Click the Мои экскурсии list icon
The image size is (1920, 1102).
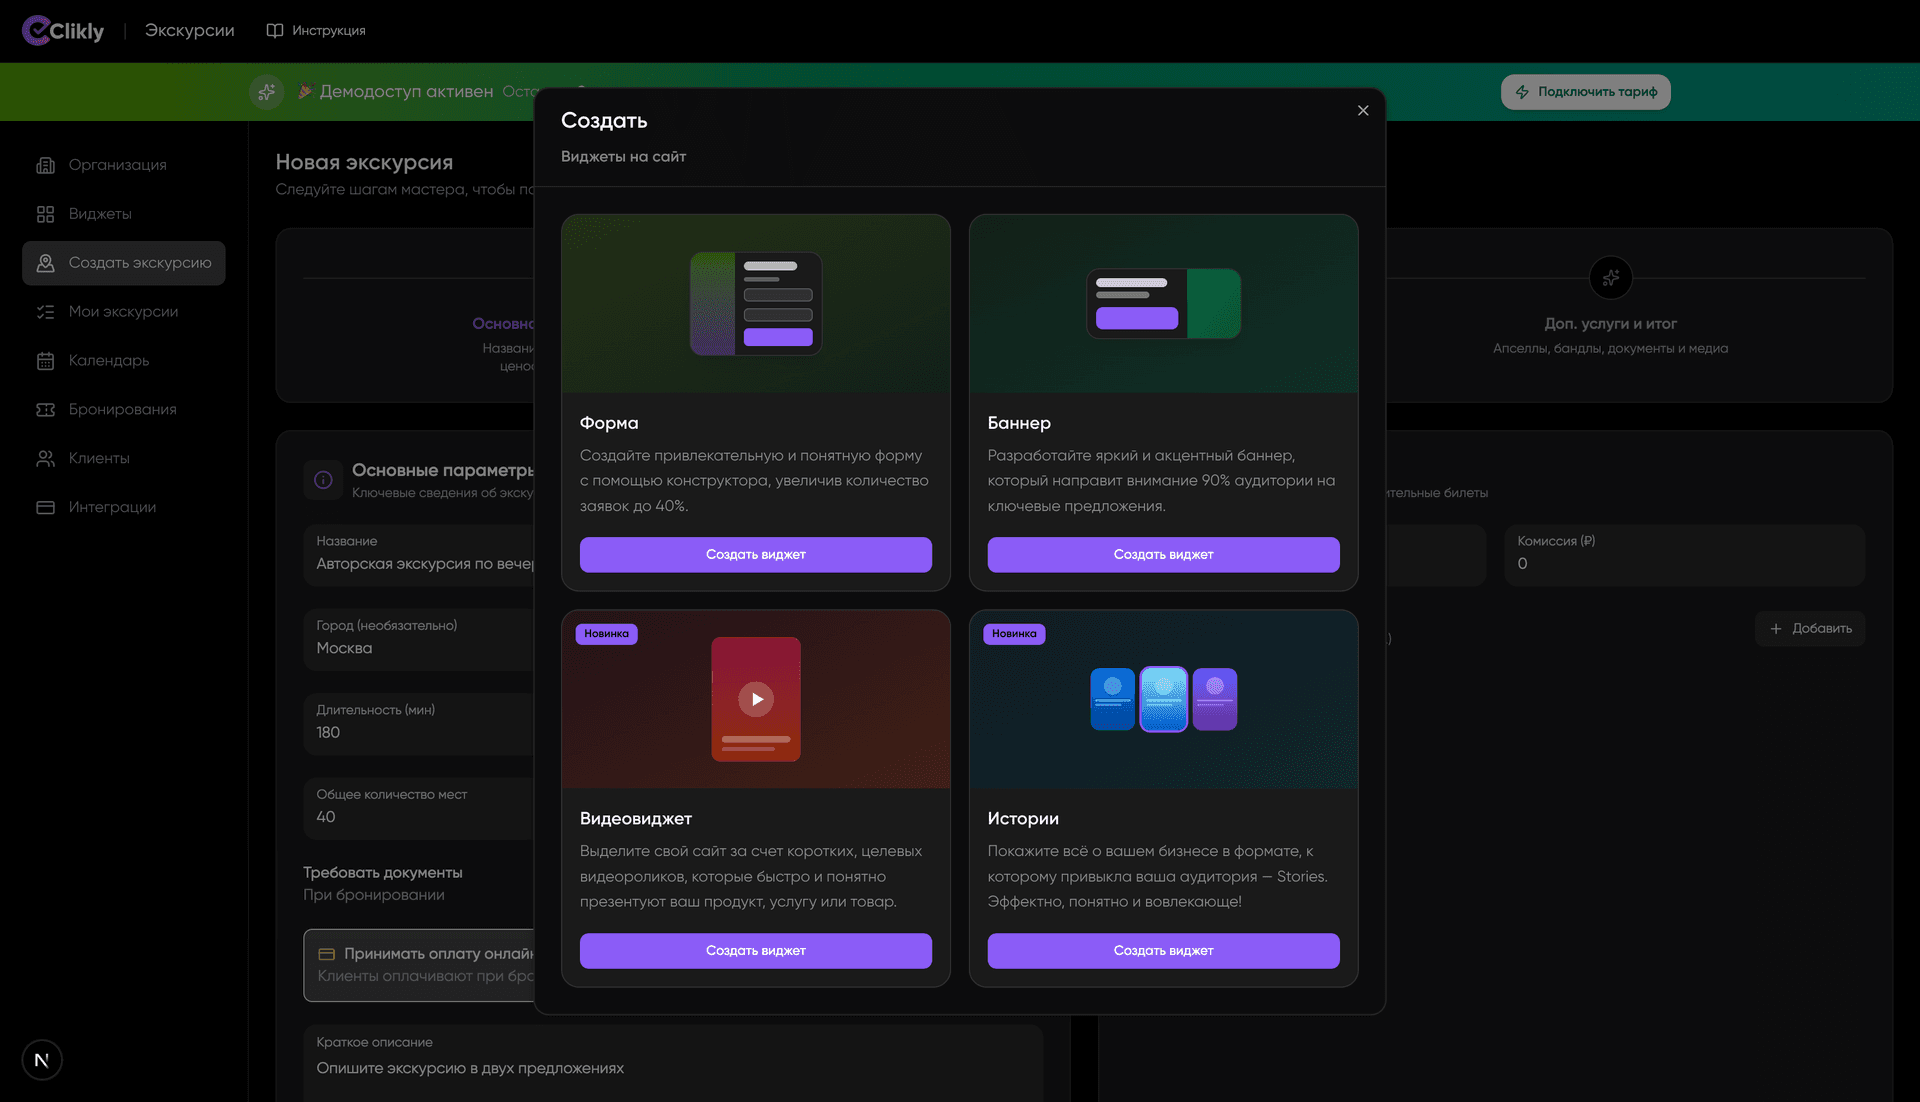pyautogui.click(x=45, y=312)
